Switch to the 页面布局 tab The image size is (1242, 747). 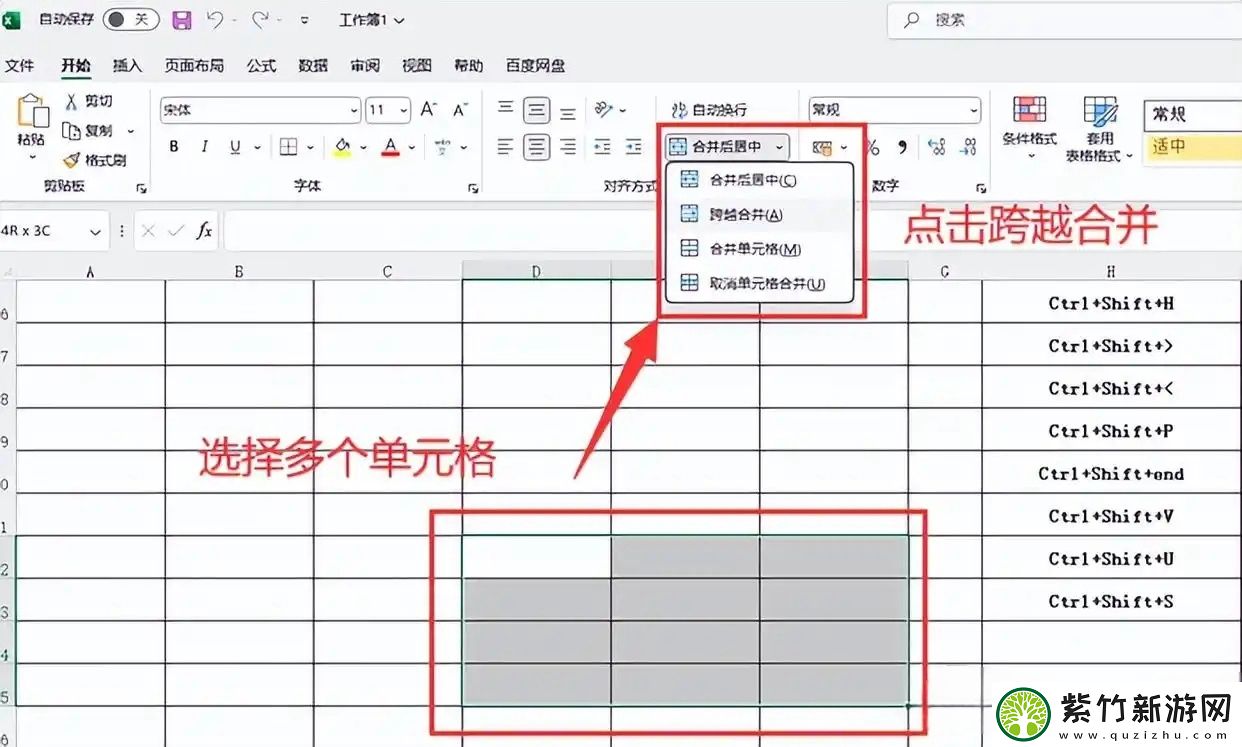tap(194, 66)
